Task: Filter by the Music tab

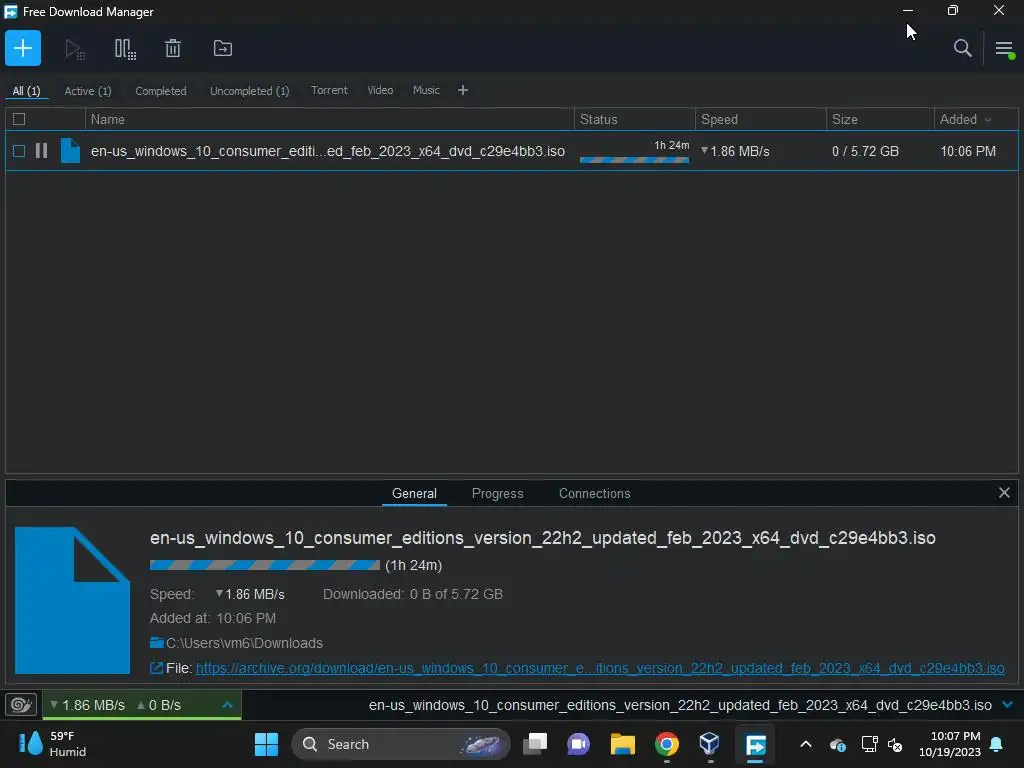Action: pyautogui.click(x=426, y=90)
